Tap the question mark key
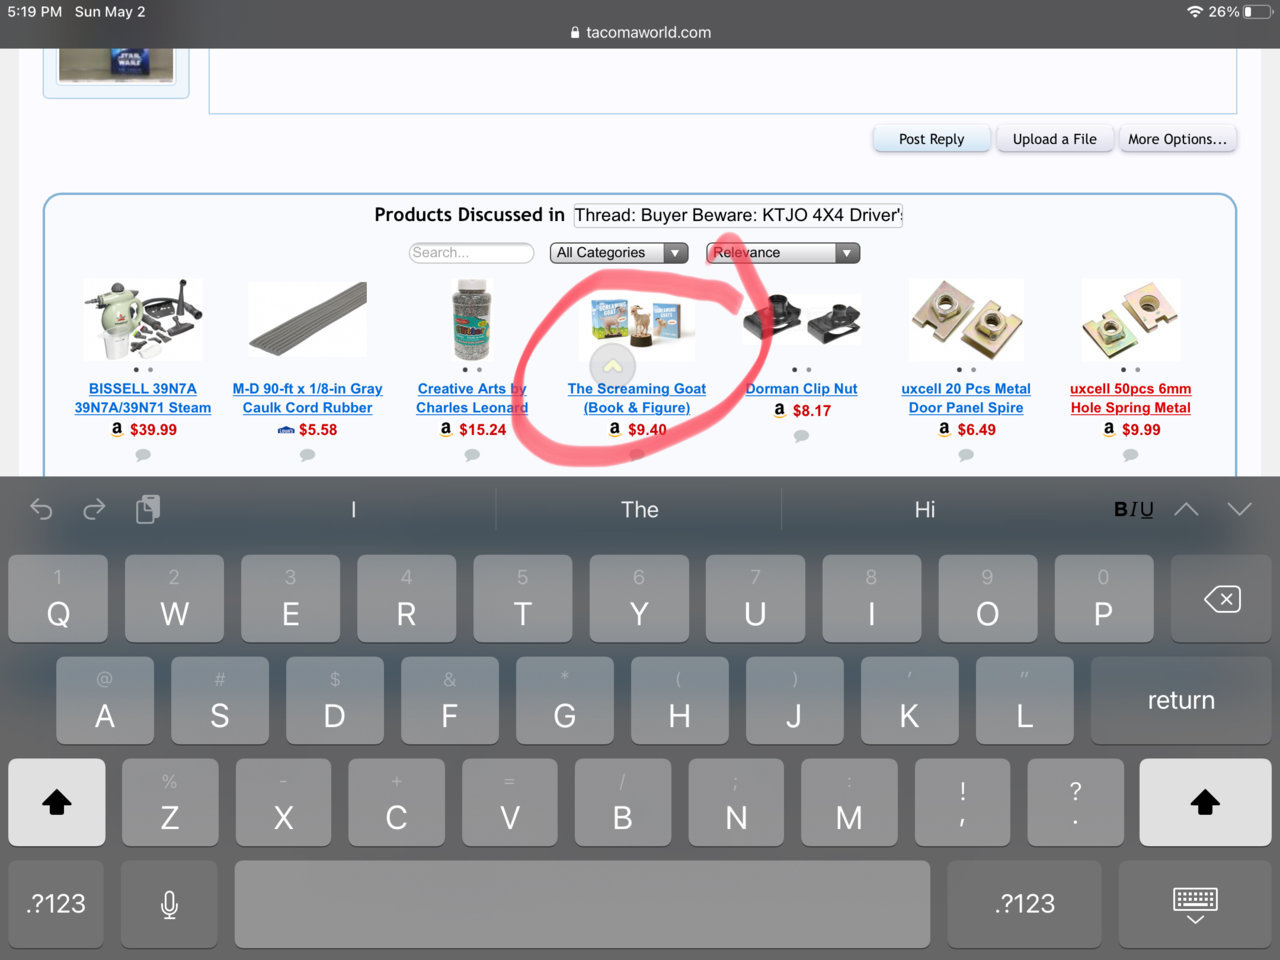 pyautogui.click(x=1075, y=802)
